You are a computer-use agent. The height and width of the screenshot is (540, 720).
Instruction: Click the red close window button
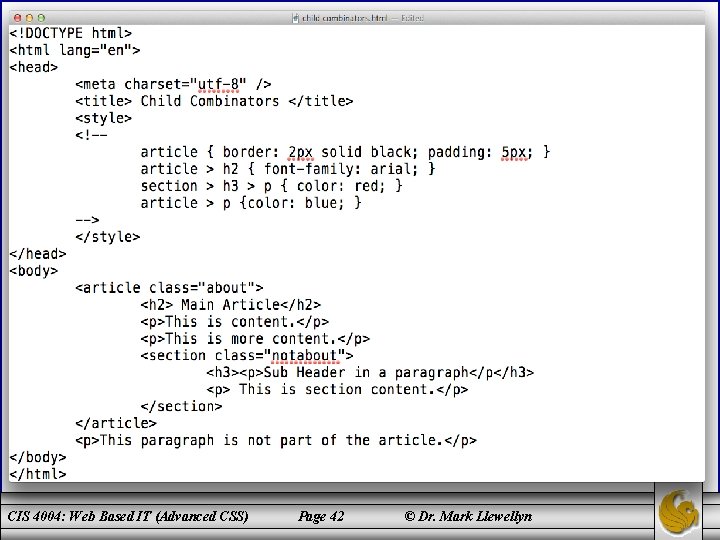pyautogui.click(x=17, y=18)
